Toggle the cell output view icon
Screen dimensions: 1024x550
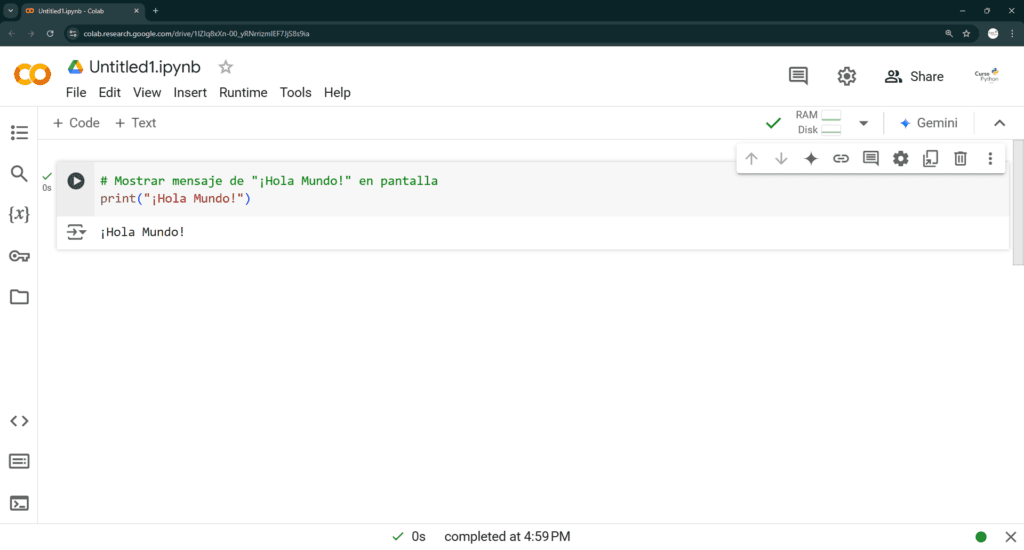(x=76, y=232)
